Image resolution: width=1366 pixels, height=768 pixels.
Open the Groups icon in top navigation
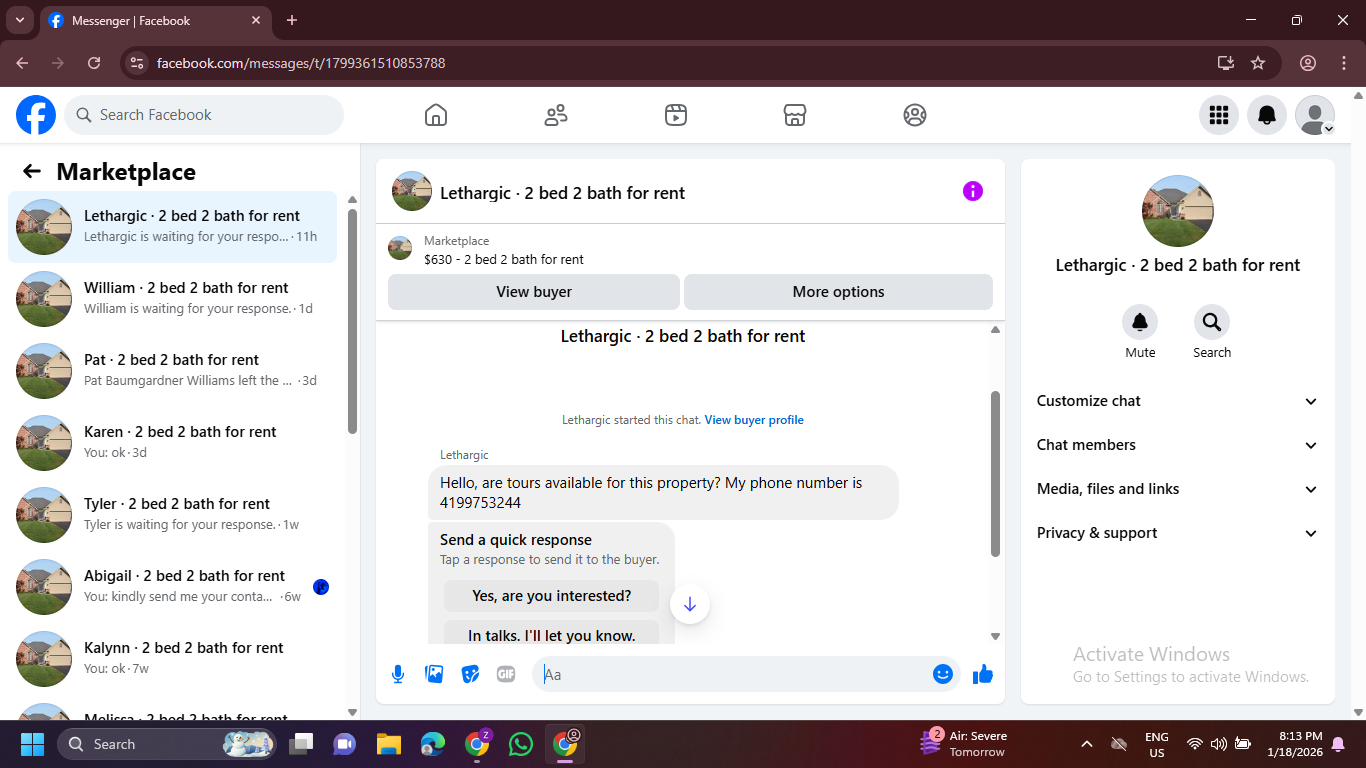click(915, 115)
